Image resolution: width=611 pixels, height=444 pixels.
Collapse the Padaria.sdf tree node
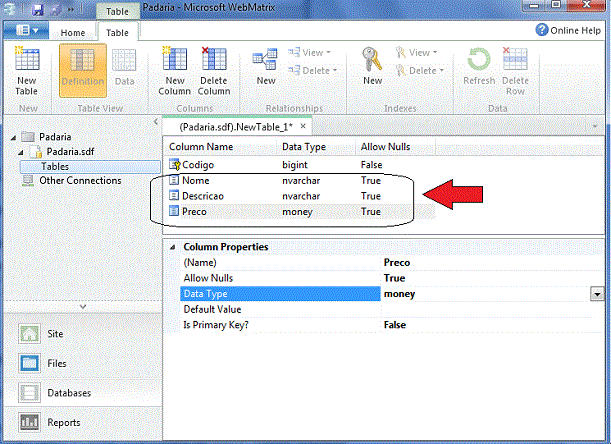click(21, 152)
